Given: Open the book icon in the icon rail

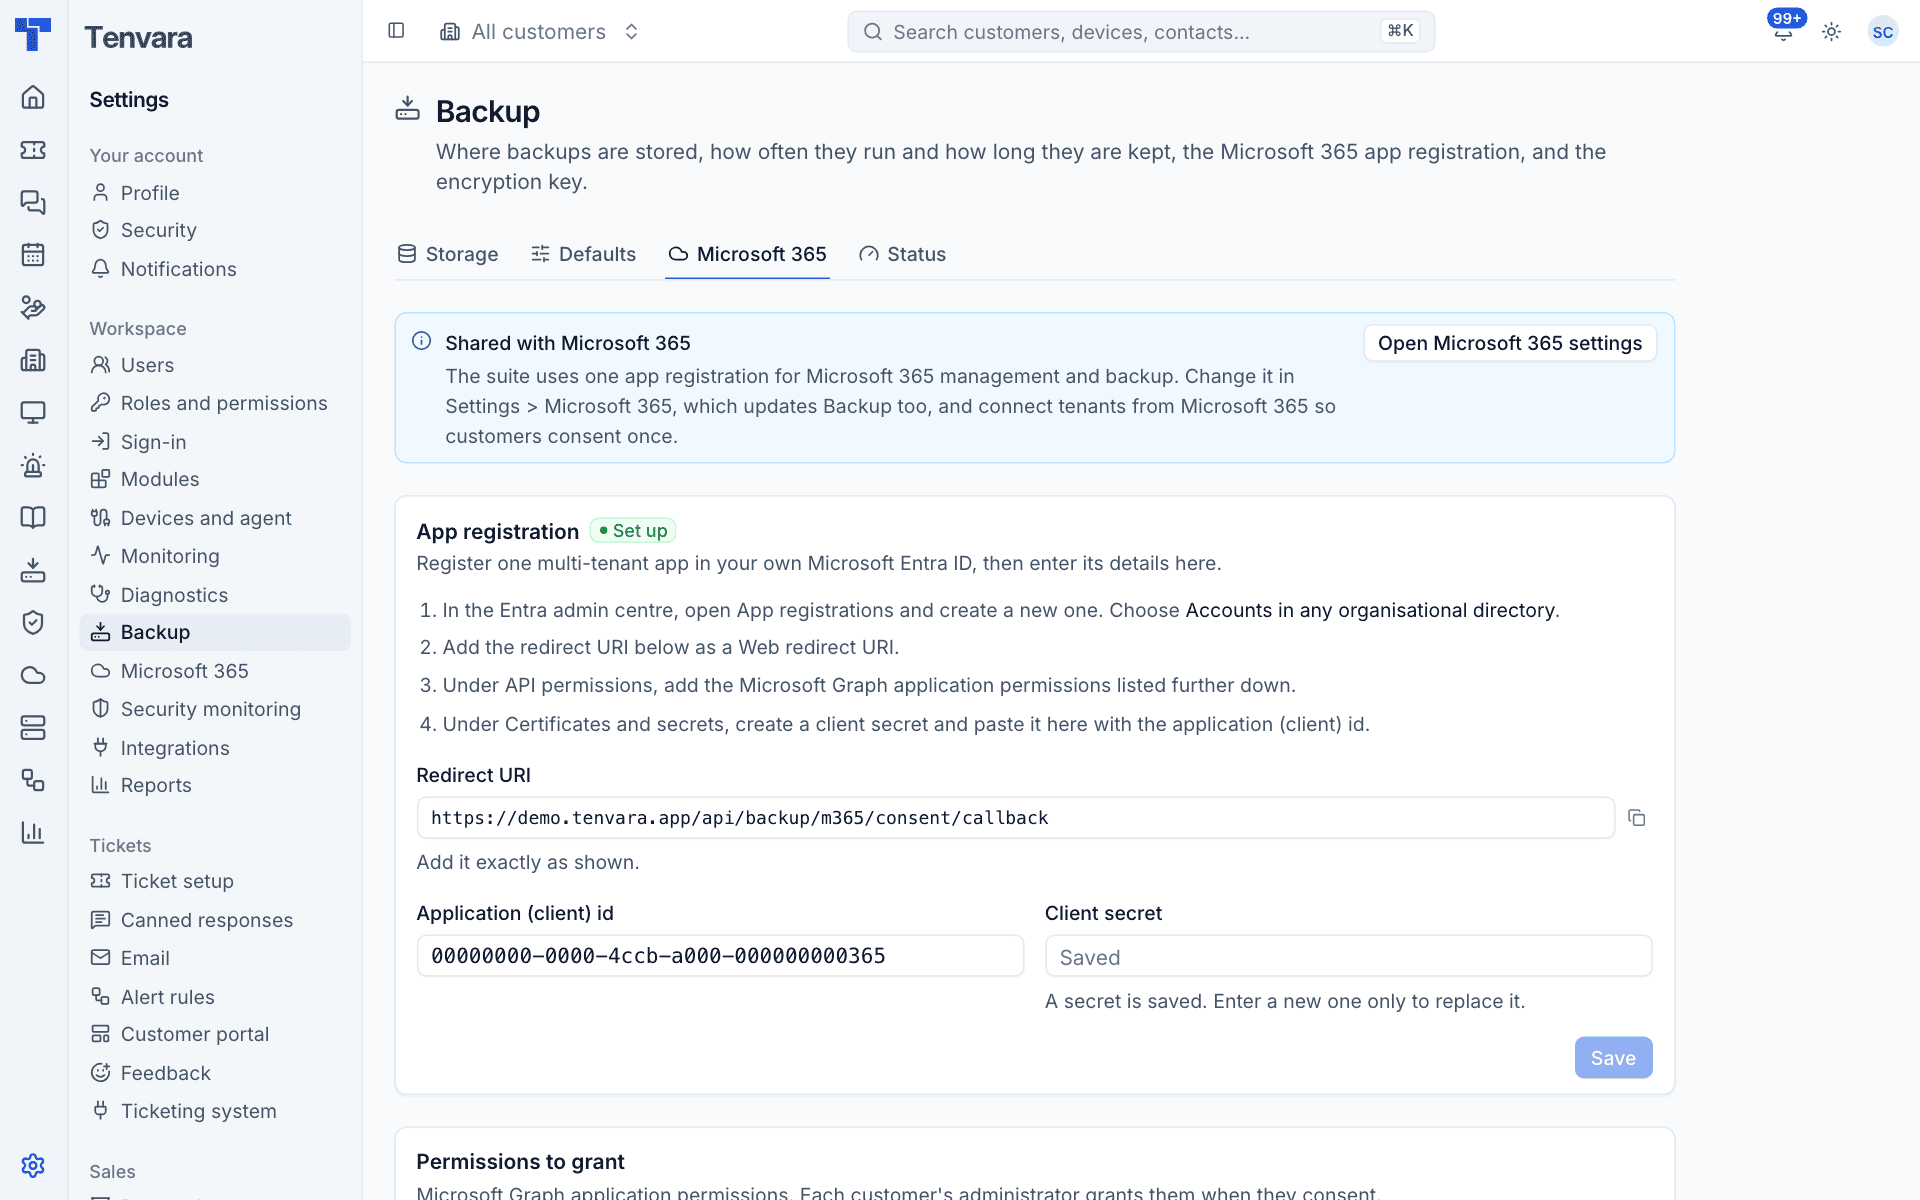Looking at the screenshot, I should tap(33, 517).
